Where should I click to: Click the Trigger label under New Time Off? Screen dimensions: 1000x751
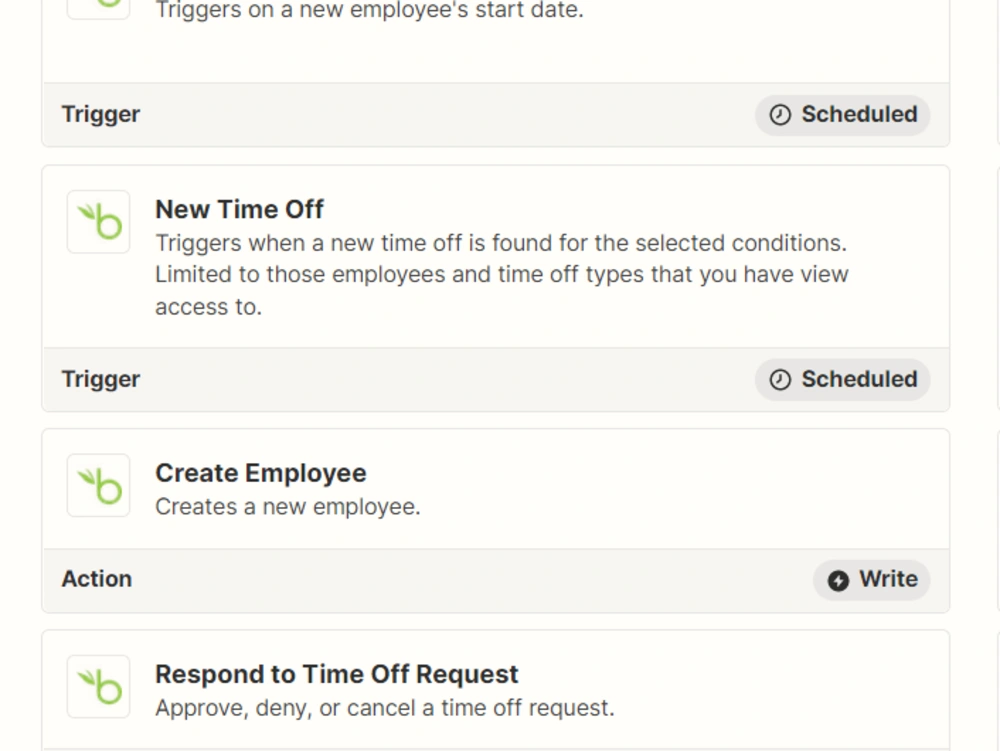(x=100, y=380)
